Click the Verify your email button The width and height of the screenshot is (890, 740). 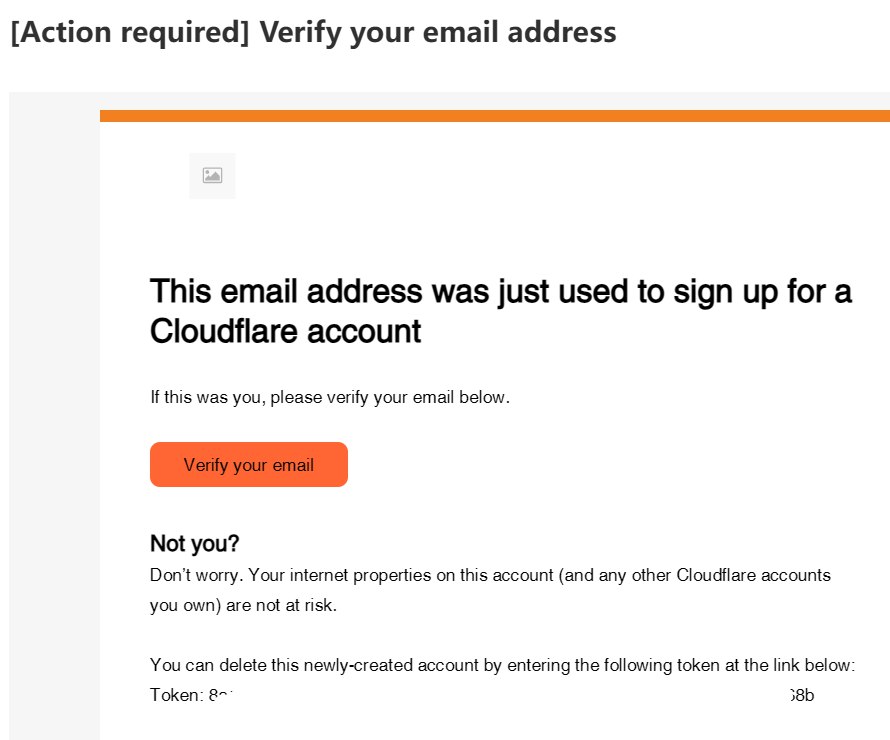tap(249, 464)
